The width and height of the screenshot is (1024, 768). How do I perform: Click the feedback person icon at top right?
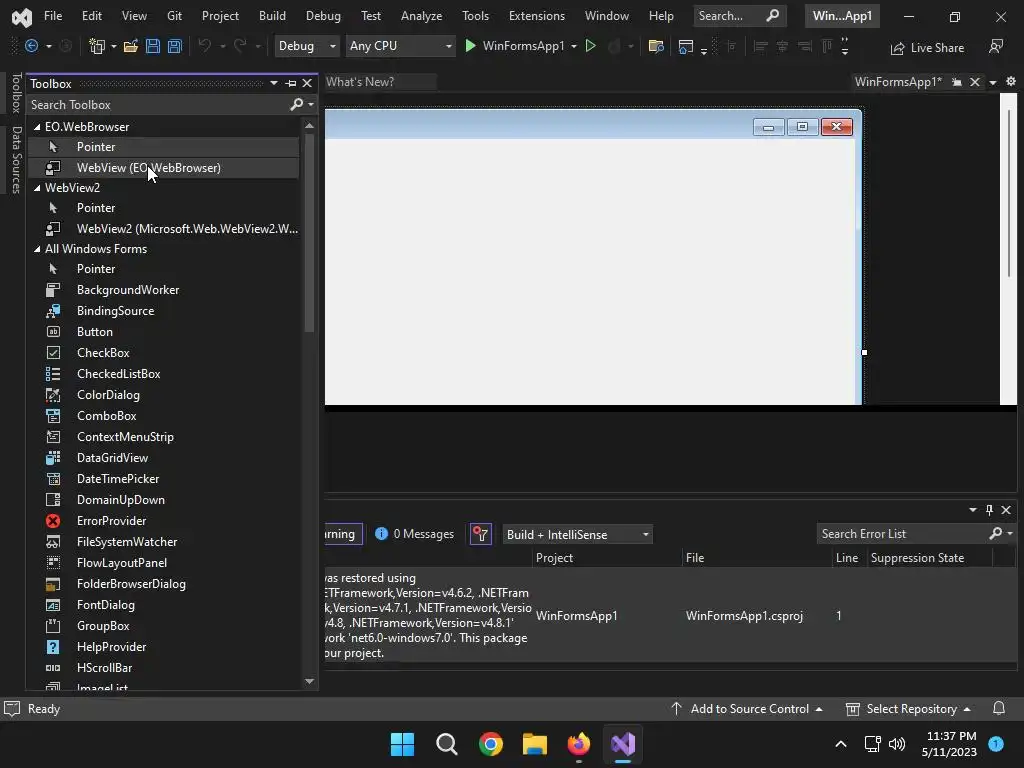coord(996,46)
